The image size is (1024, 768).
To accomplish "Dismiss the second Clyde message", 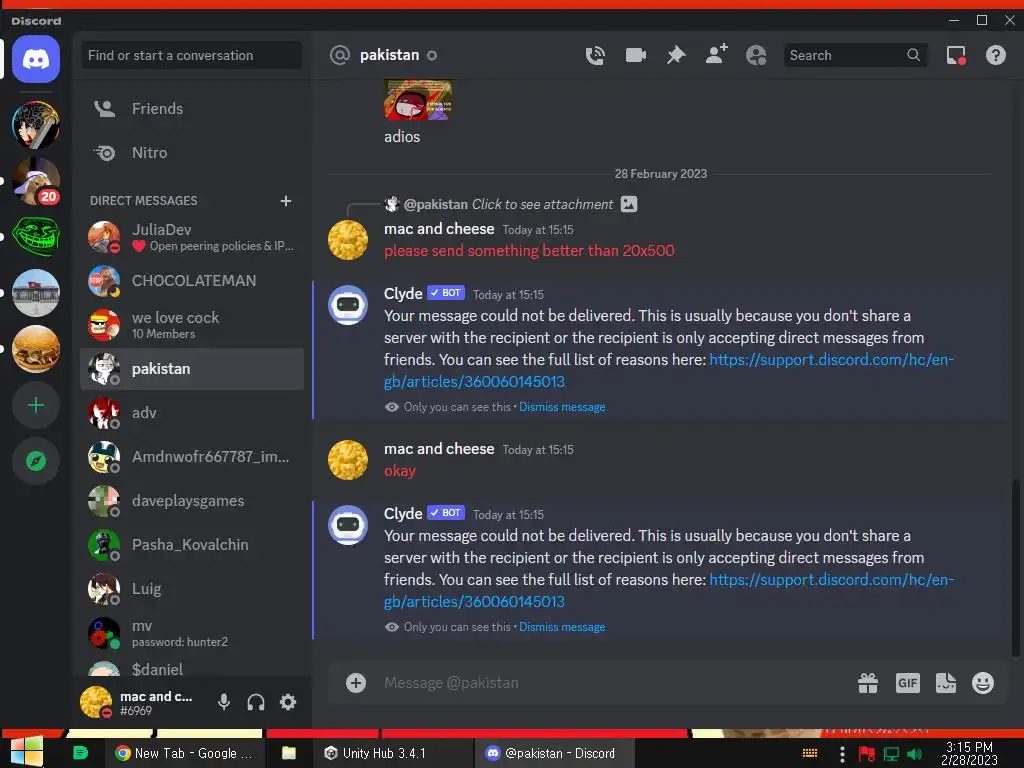I will click(x=562, y=627).
